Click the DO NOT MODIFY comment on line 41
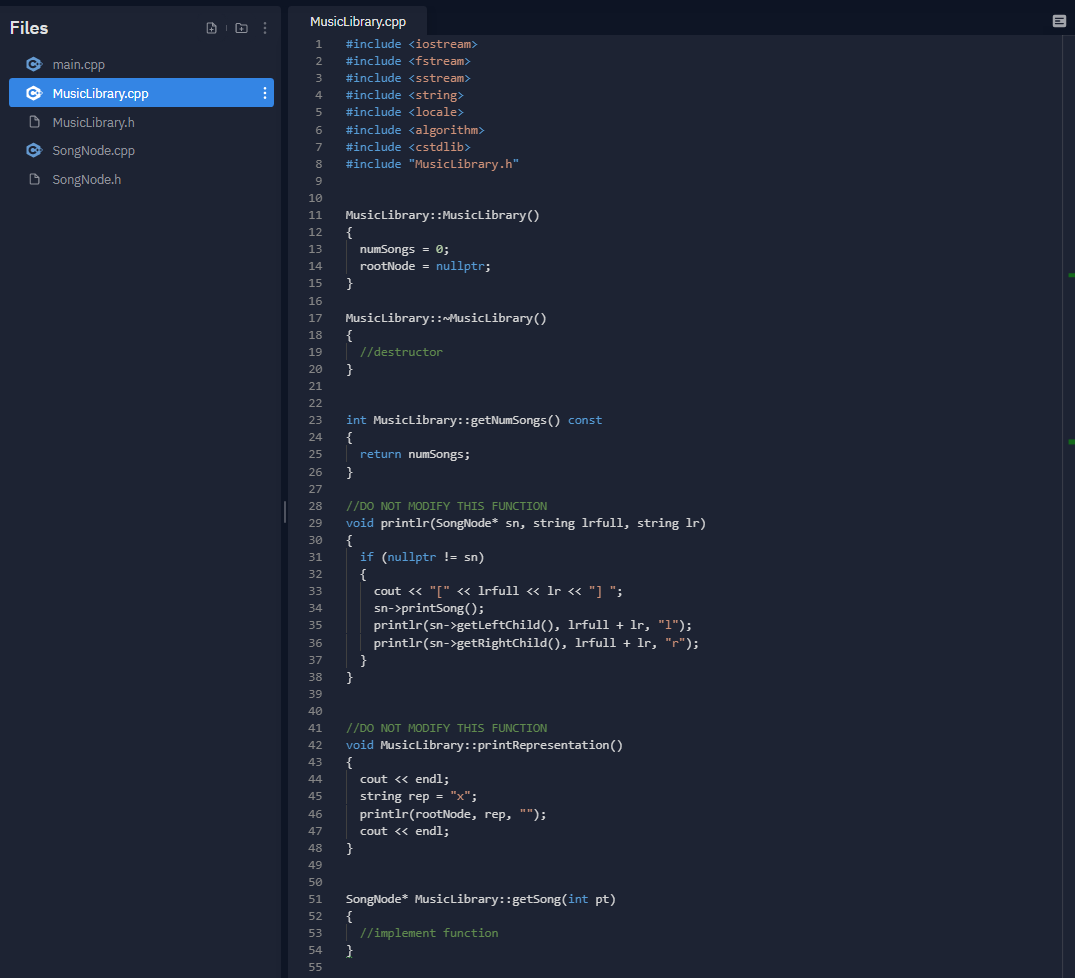The height and width of the screenshot is (978, 1075). [446, 728]
